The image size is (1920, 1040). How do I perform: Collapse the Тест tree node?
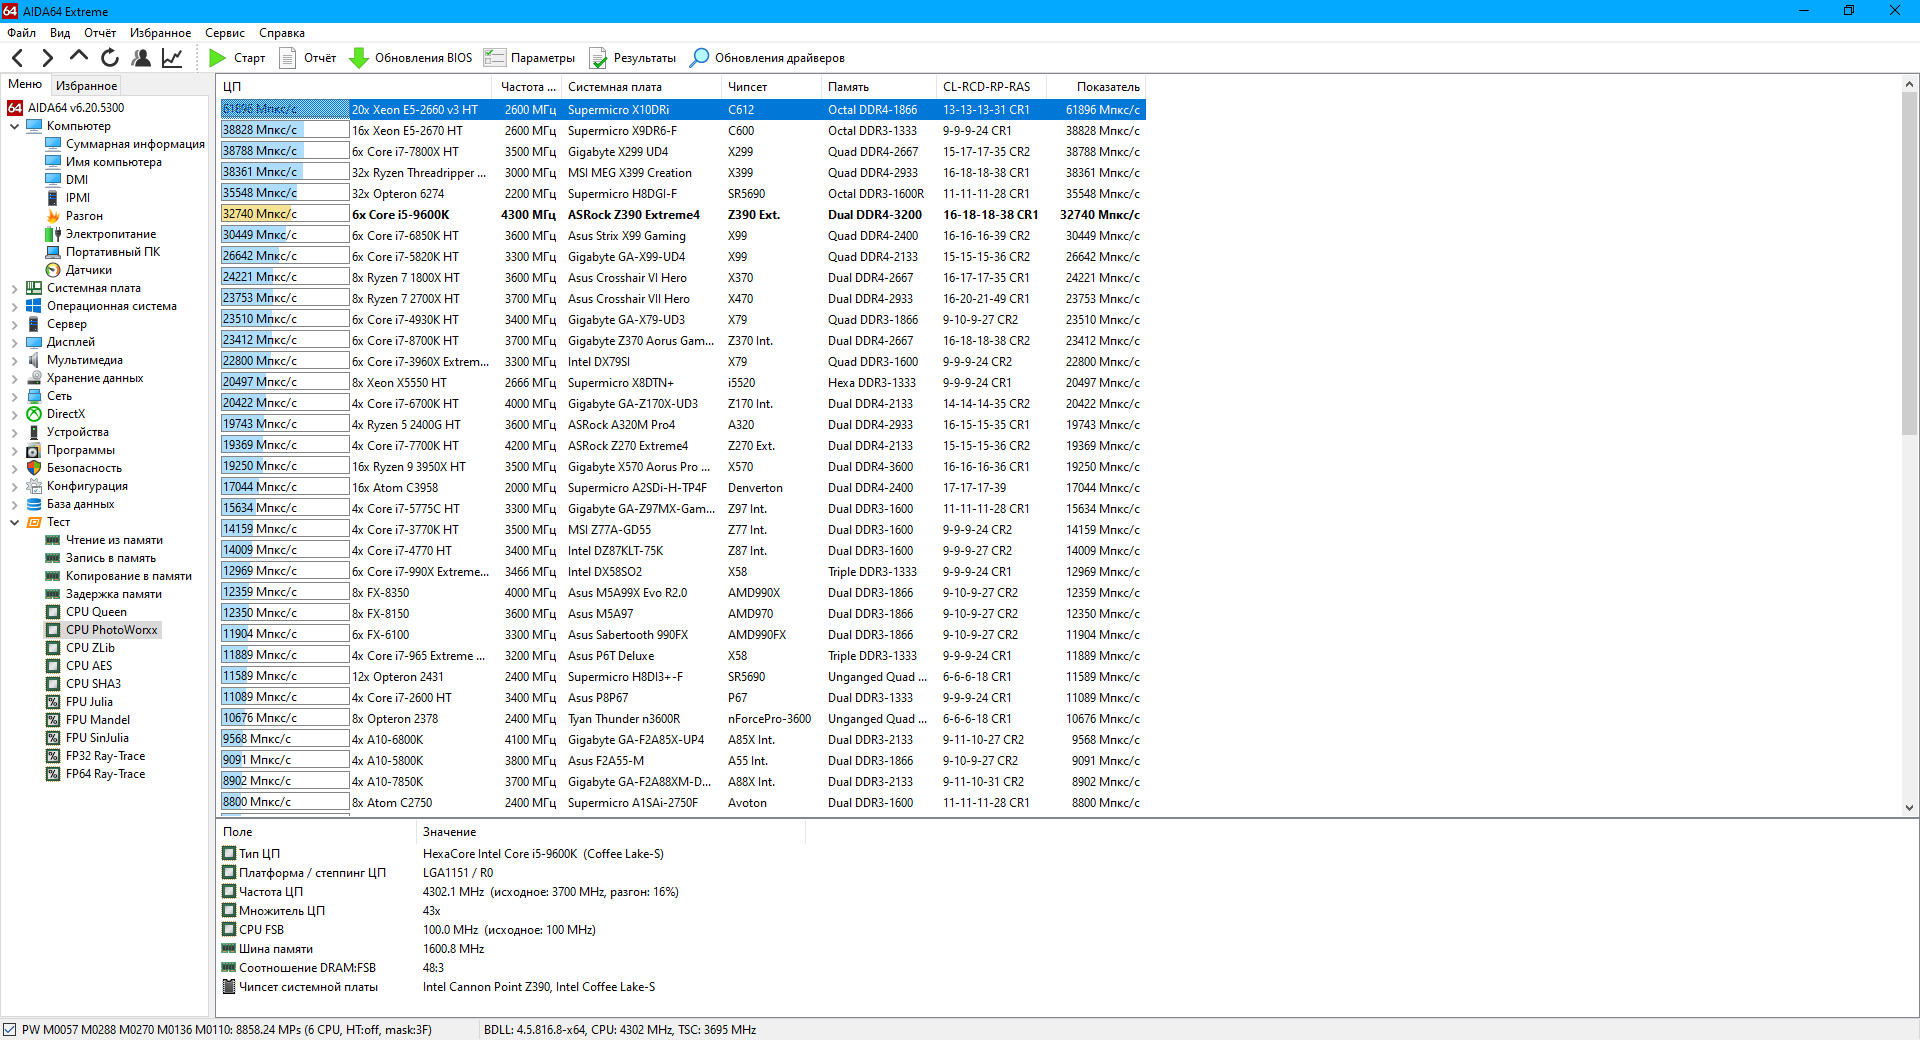[14, 522]
